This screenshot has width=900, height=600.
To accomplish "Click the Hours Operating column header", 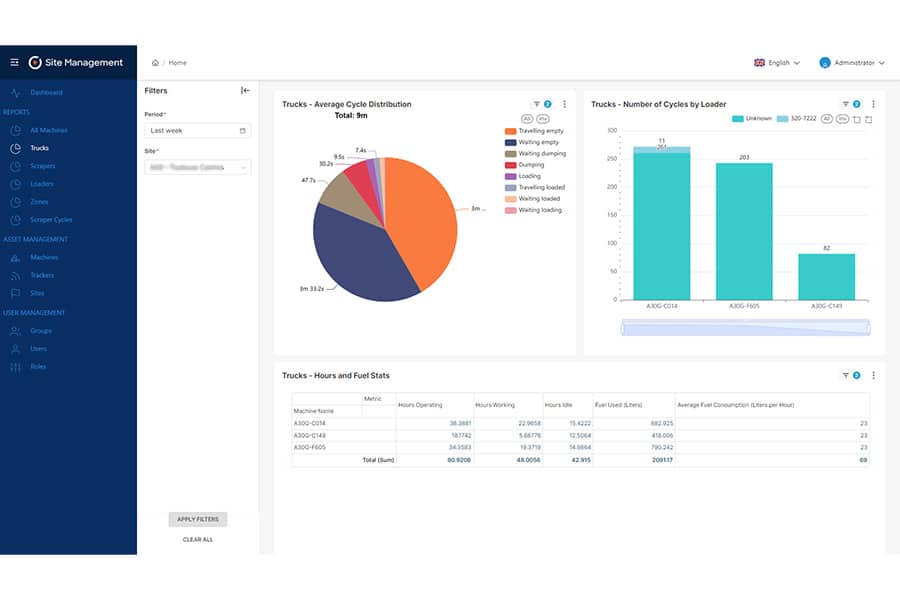I will click(x=420, y=404).
